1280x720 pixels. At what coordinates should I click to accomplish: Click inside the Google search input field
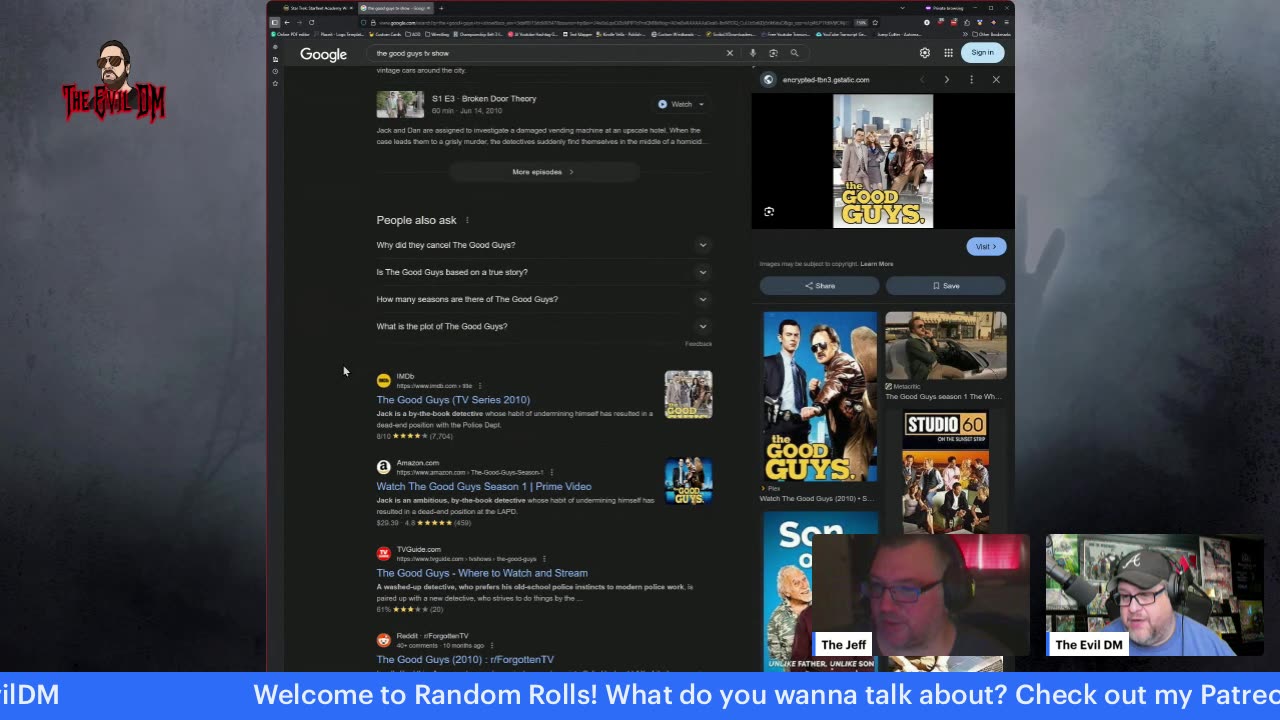tap(548, 53)
